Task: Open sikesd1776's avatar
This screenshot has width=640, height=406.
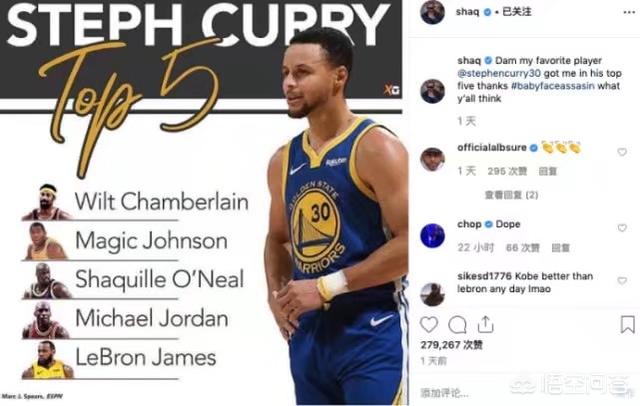Action: (x=432, y=294)
